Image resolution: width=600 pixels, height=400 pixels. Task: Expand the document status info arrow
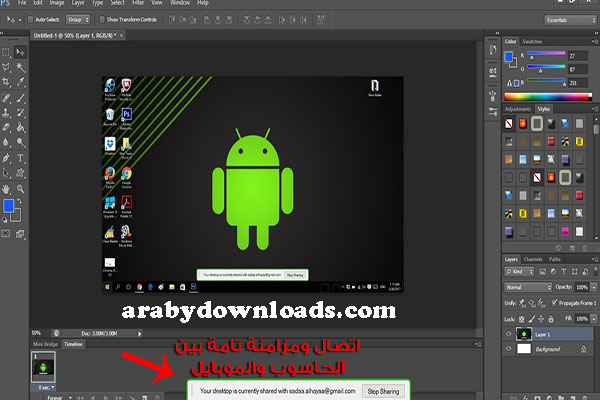click(x=140, y=334)
